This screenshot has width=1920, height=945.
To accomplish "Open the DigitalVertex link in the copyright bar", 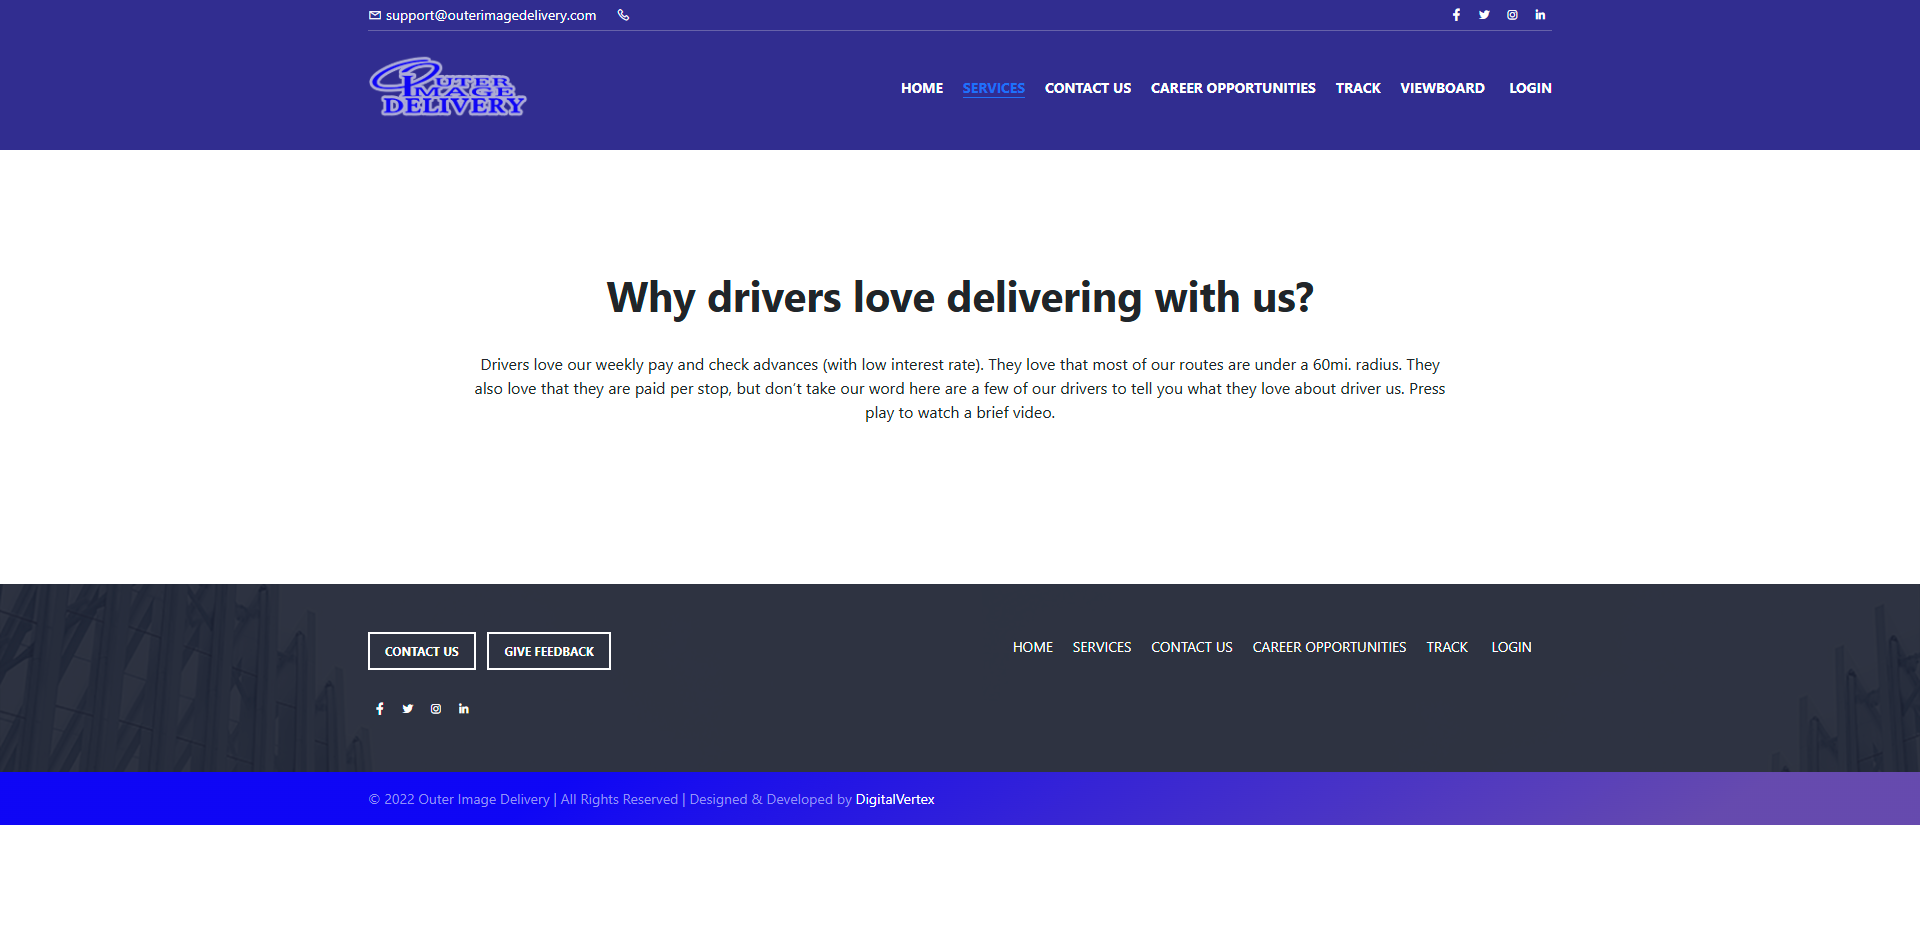I will click(894, 799).
